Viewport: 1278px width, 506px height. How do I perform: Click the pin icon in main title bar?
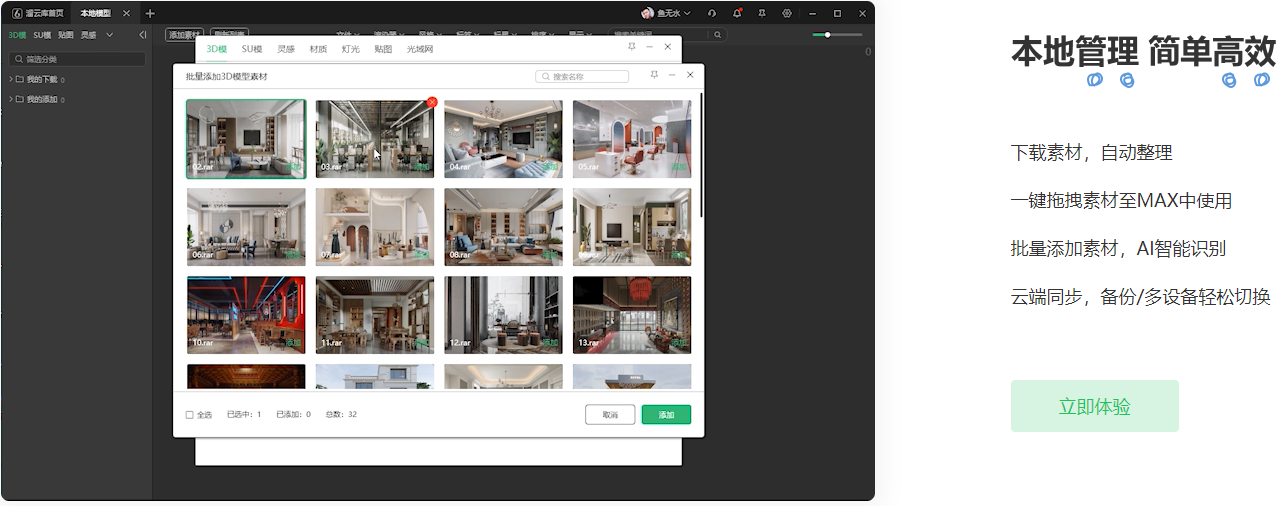[762, 13]
